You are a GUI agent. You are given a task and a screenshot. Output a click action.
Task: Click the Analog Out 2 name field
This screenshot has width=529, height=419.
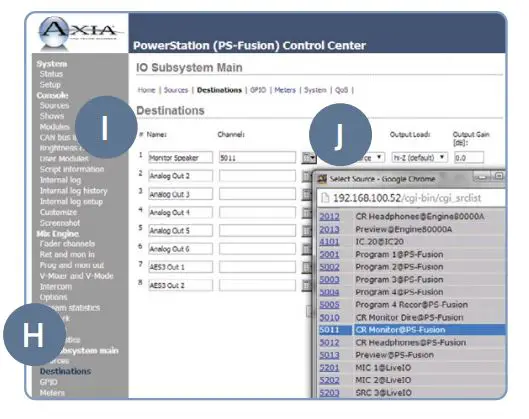pos(180,176)
